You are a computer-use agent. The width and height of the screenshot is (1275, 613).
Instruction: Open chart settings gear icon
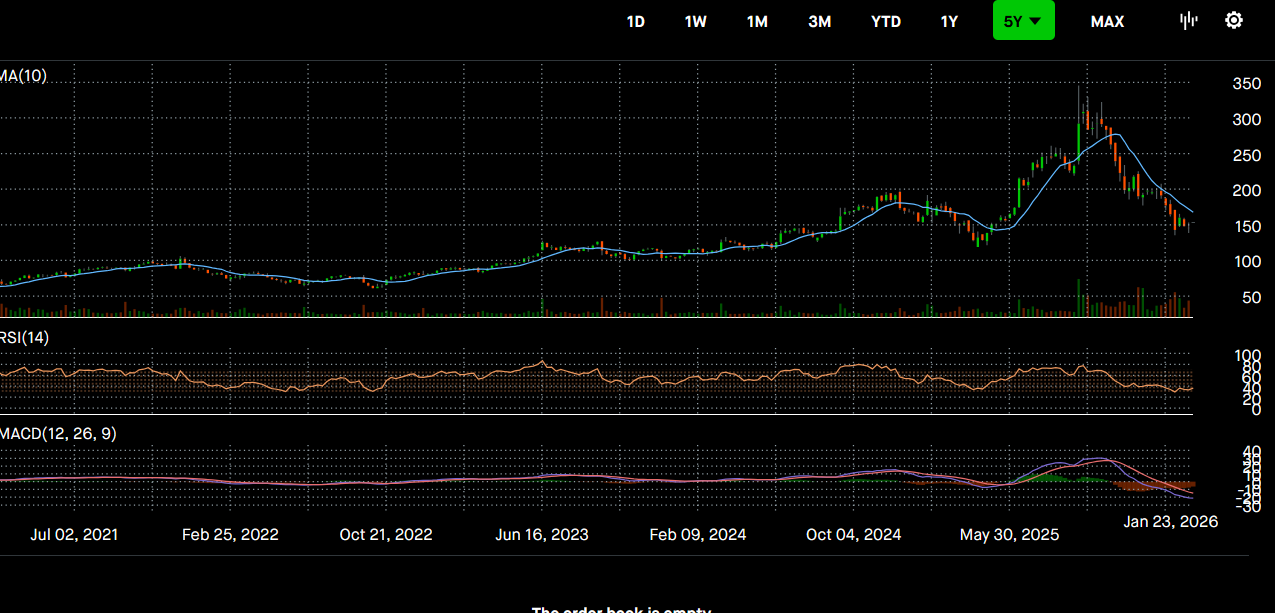point(1234,20)
